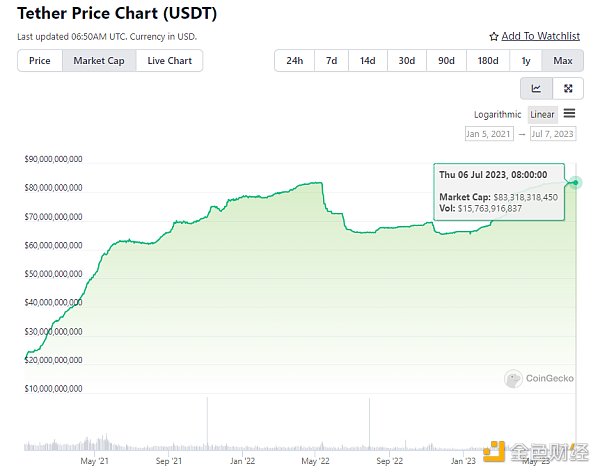Expand the chart to fullscreen
This screenshot has width=600, height=473.
tap(568, 88)
